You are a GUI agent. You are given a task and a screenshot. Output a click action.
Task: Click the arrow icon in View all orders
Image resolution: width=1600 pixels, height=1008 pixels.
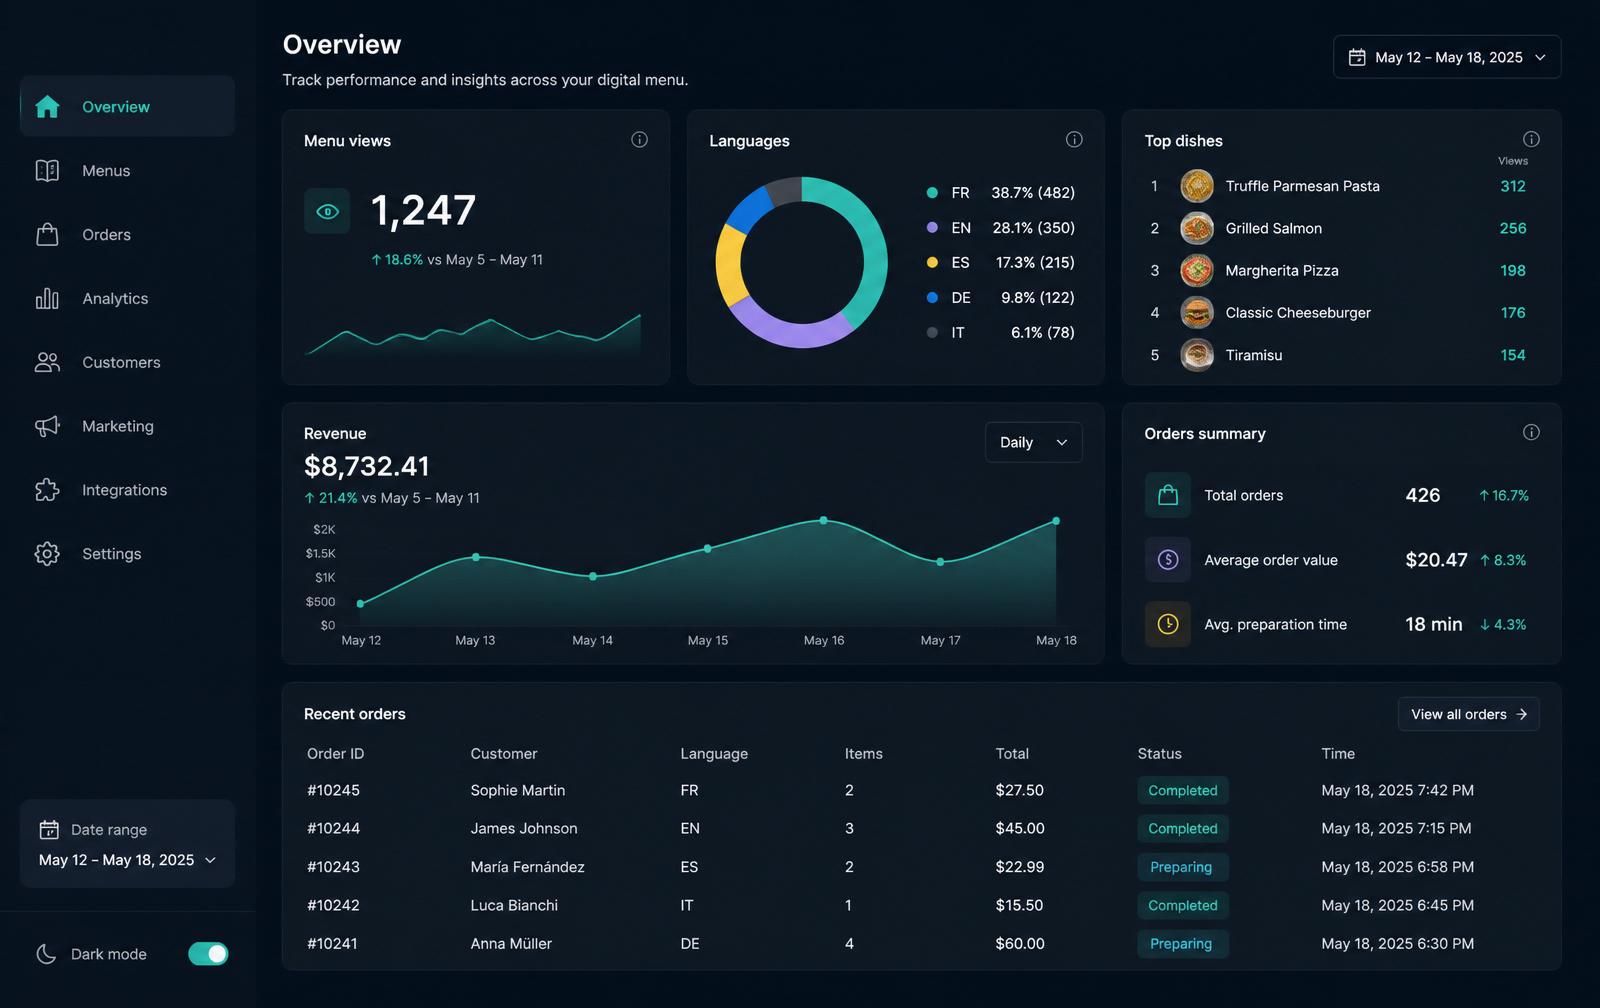coord(1522,714)
